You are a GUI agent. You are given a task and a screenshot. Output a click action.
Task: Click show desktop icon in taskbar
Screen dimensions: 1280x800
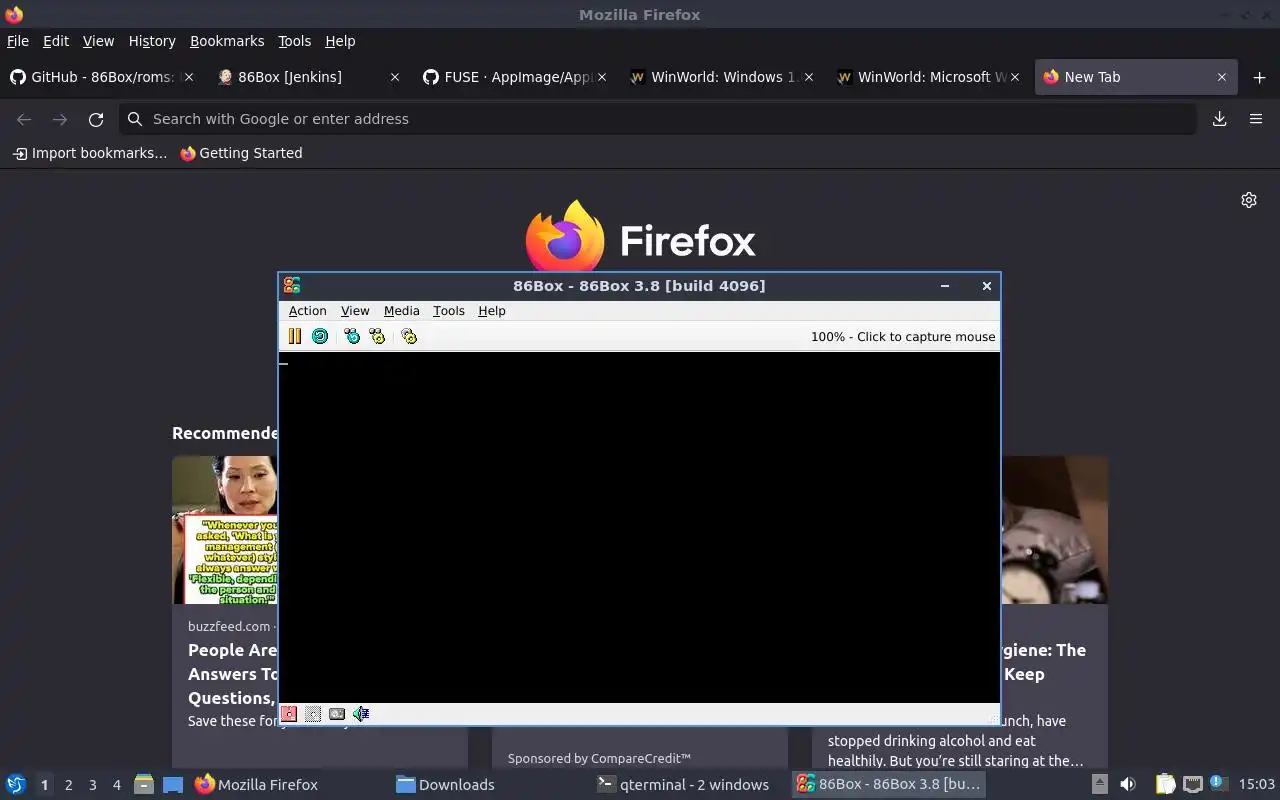click(x=172, y=784)
